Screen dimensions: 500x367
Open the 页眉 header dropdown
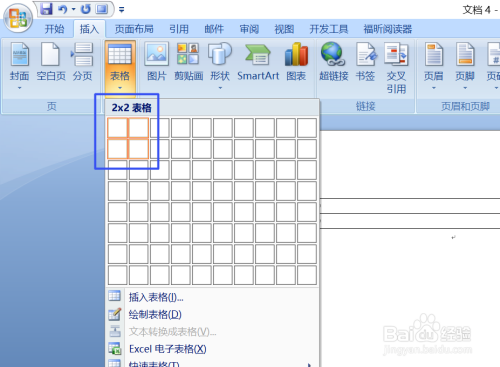click(434, 66)
